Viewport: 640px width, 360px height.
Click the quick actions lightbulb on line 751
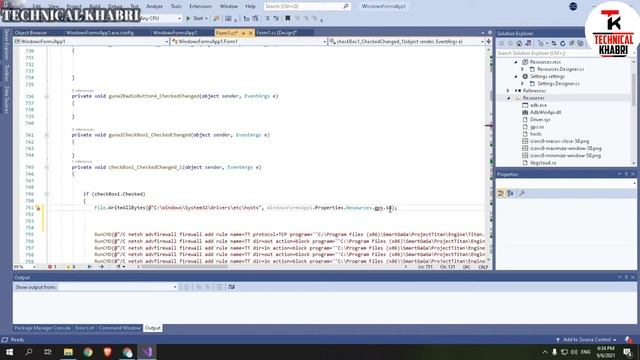[38, 208]
